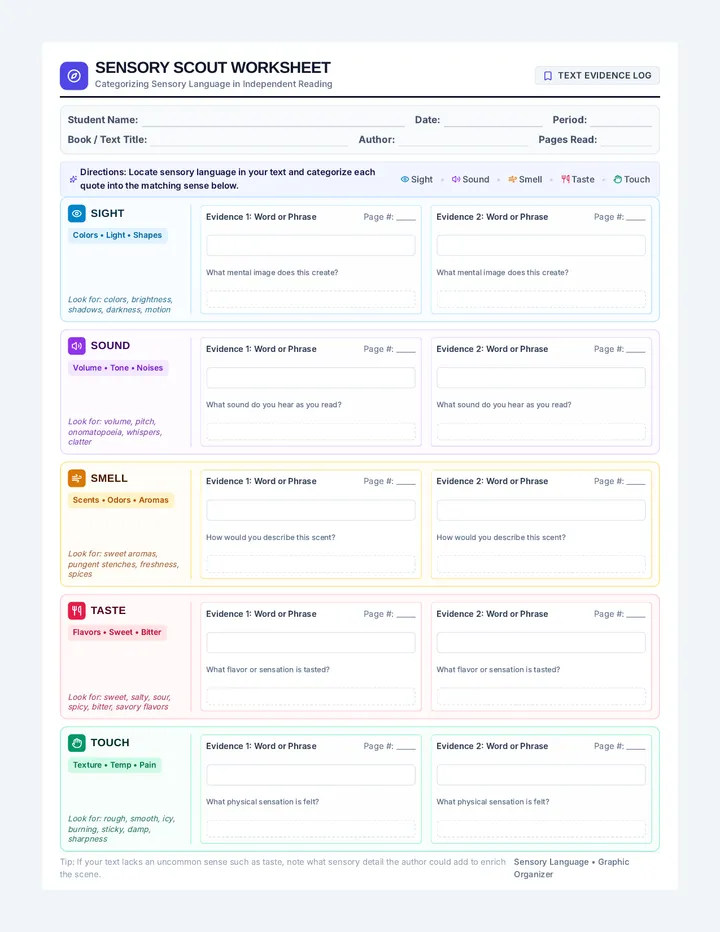Click 'Sensory Language • Graphic Organizer' footer text

pyautogui.click(x=571, y=868)
